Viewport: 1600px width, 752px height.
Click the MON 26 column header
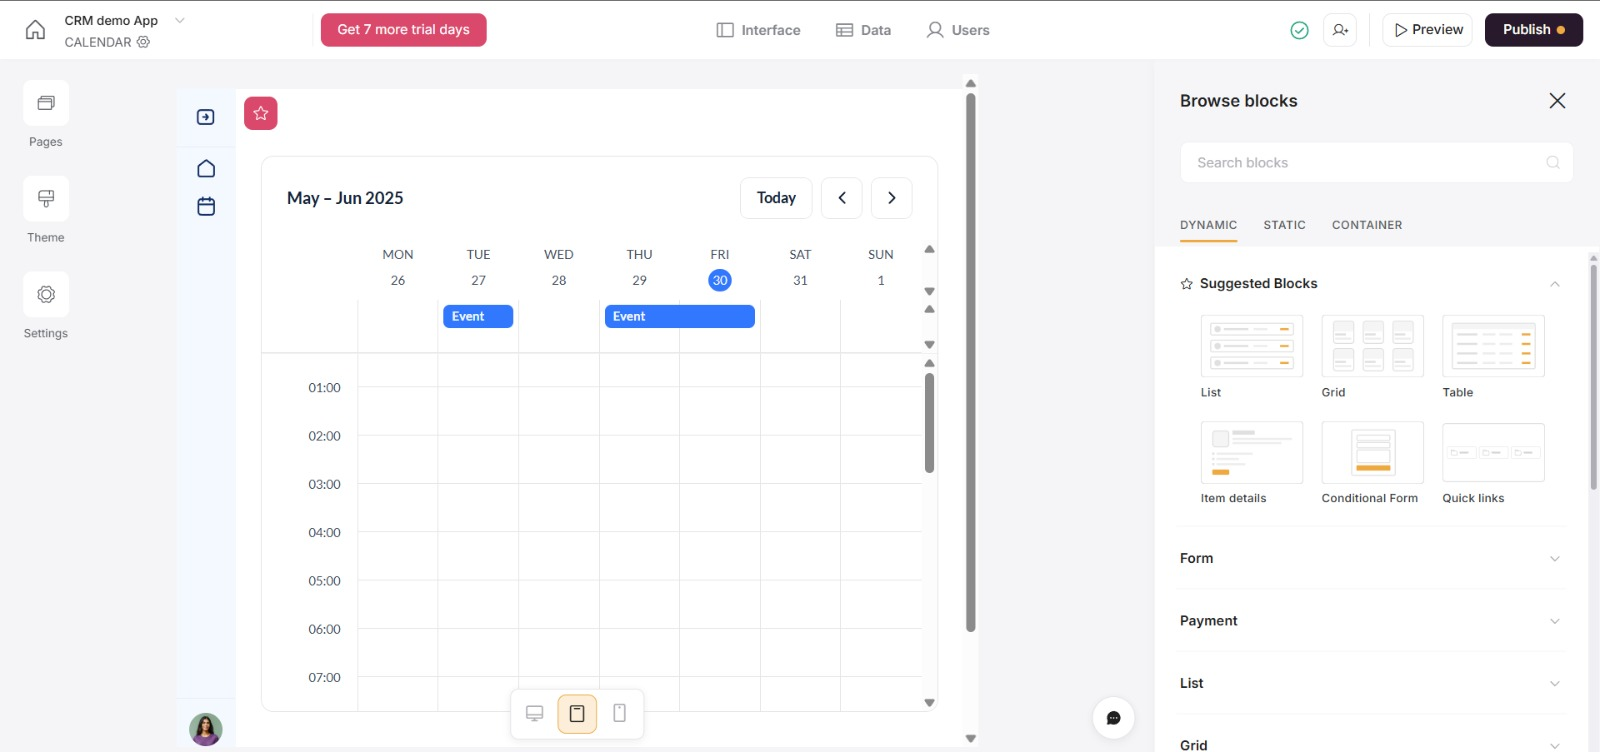point(398,267)
